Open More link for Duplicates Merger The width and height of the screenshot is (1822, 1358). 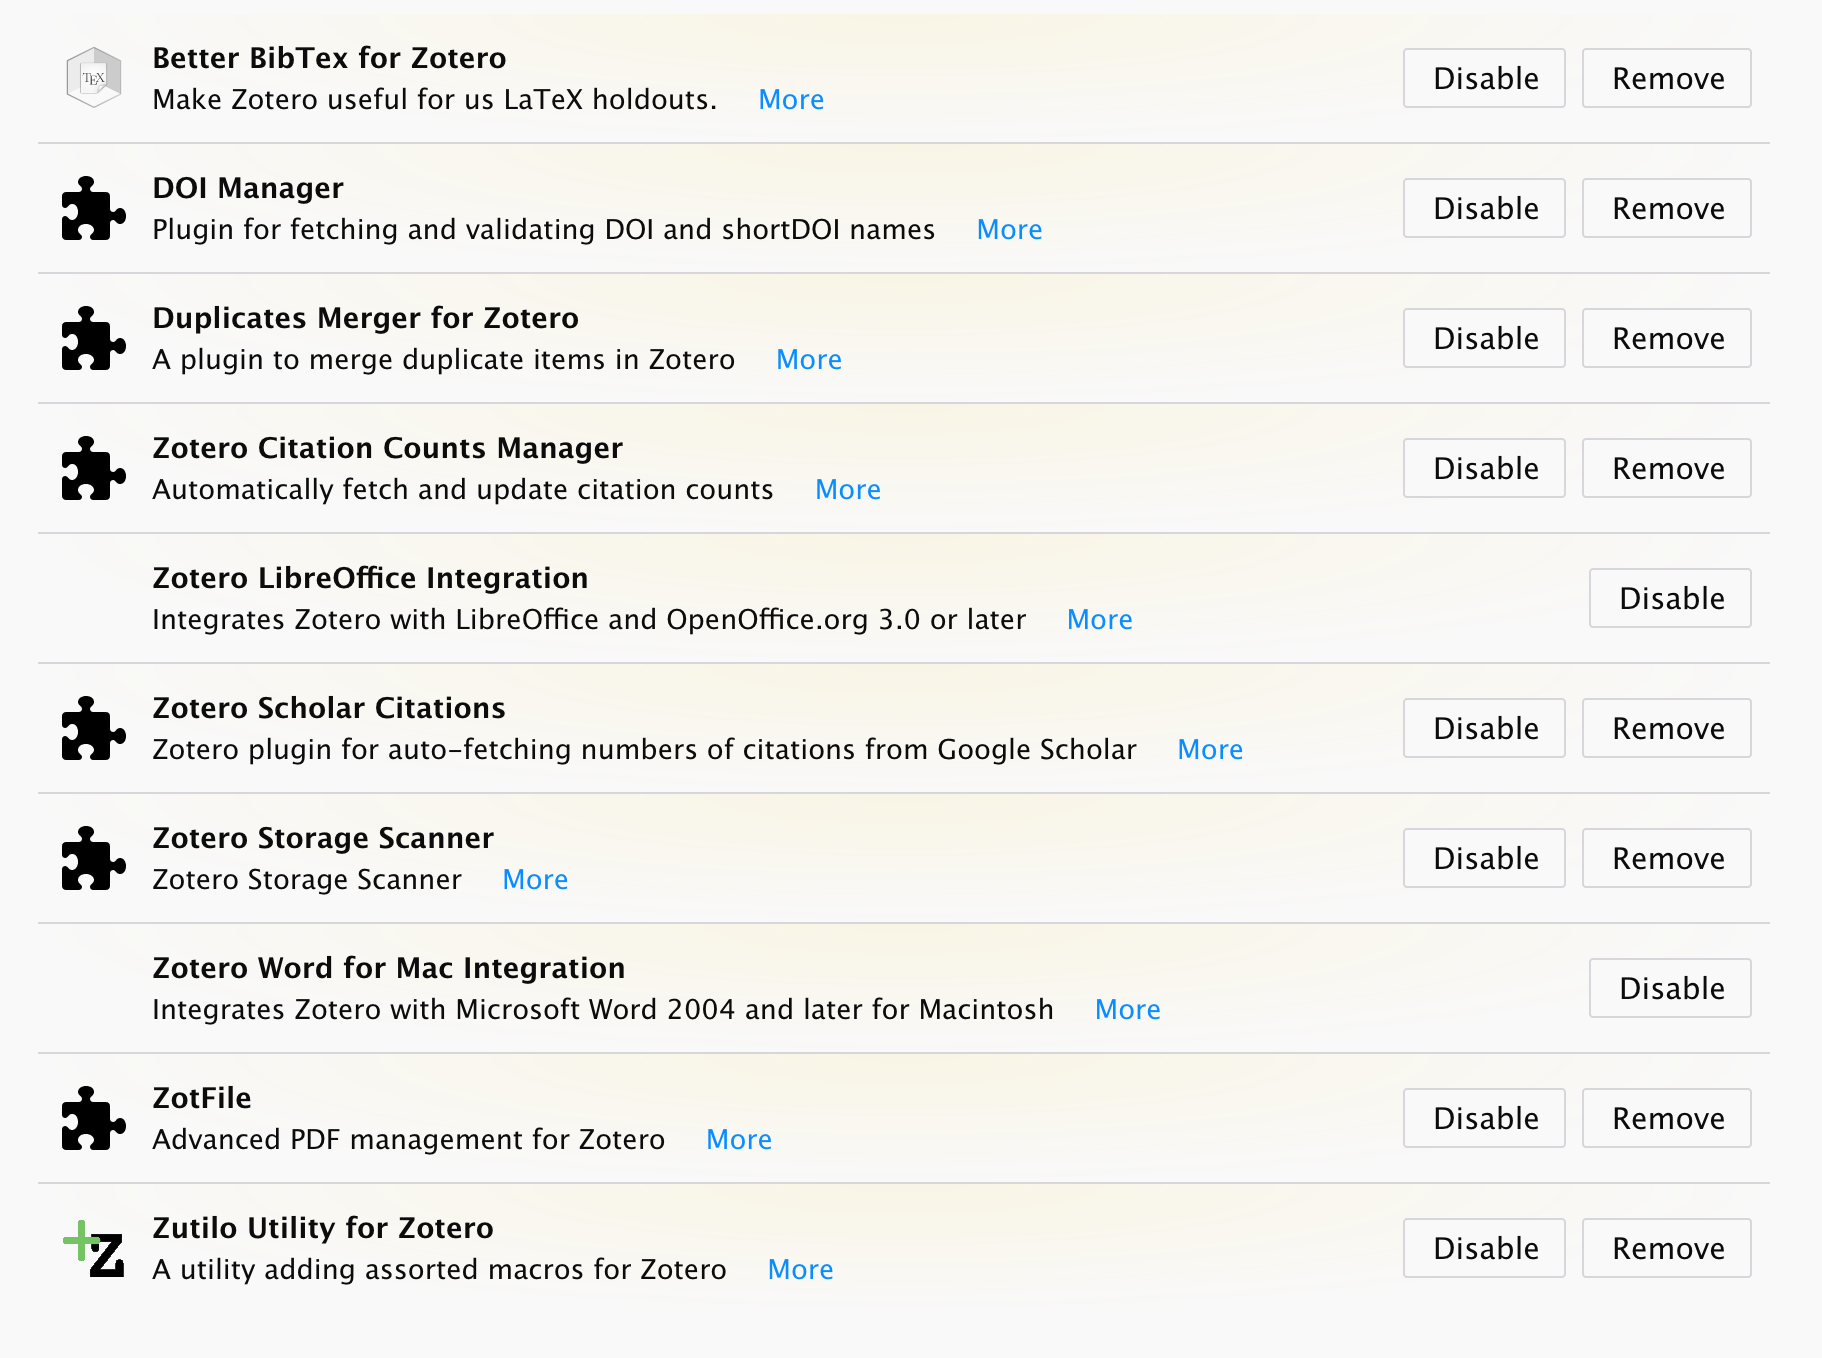[x=809, y=359]
